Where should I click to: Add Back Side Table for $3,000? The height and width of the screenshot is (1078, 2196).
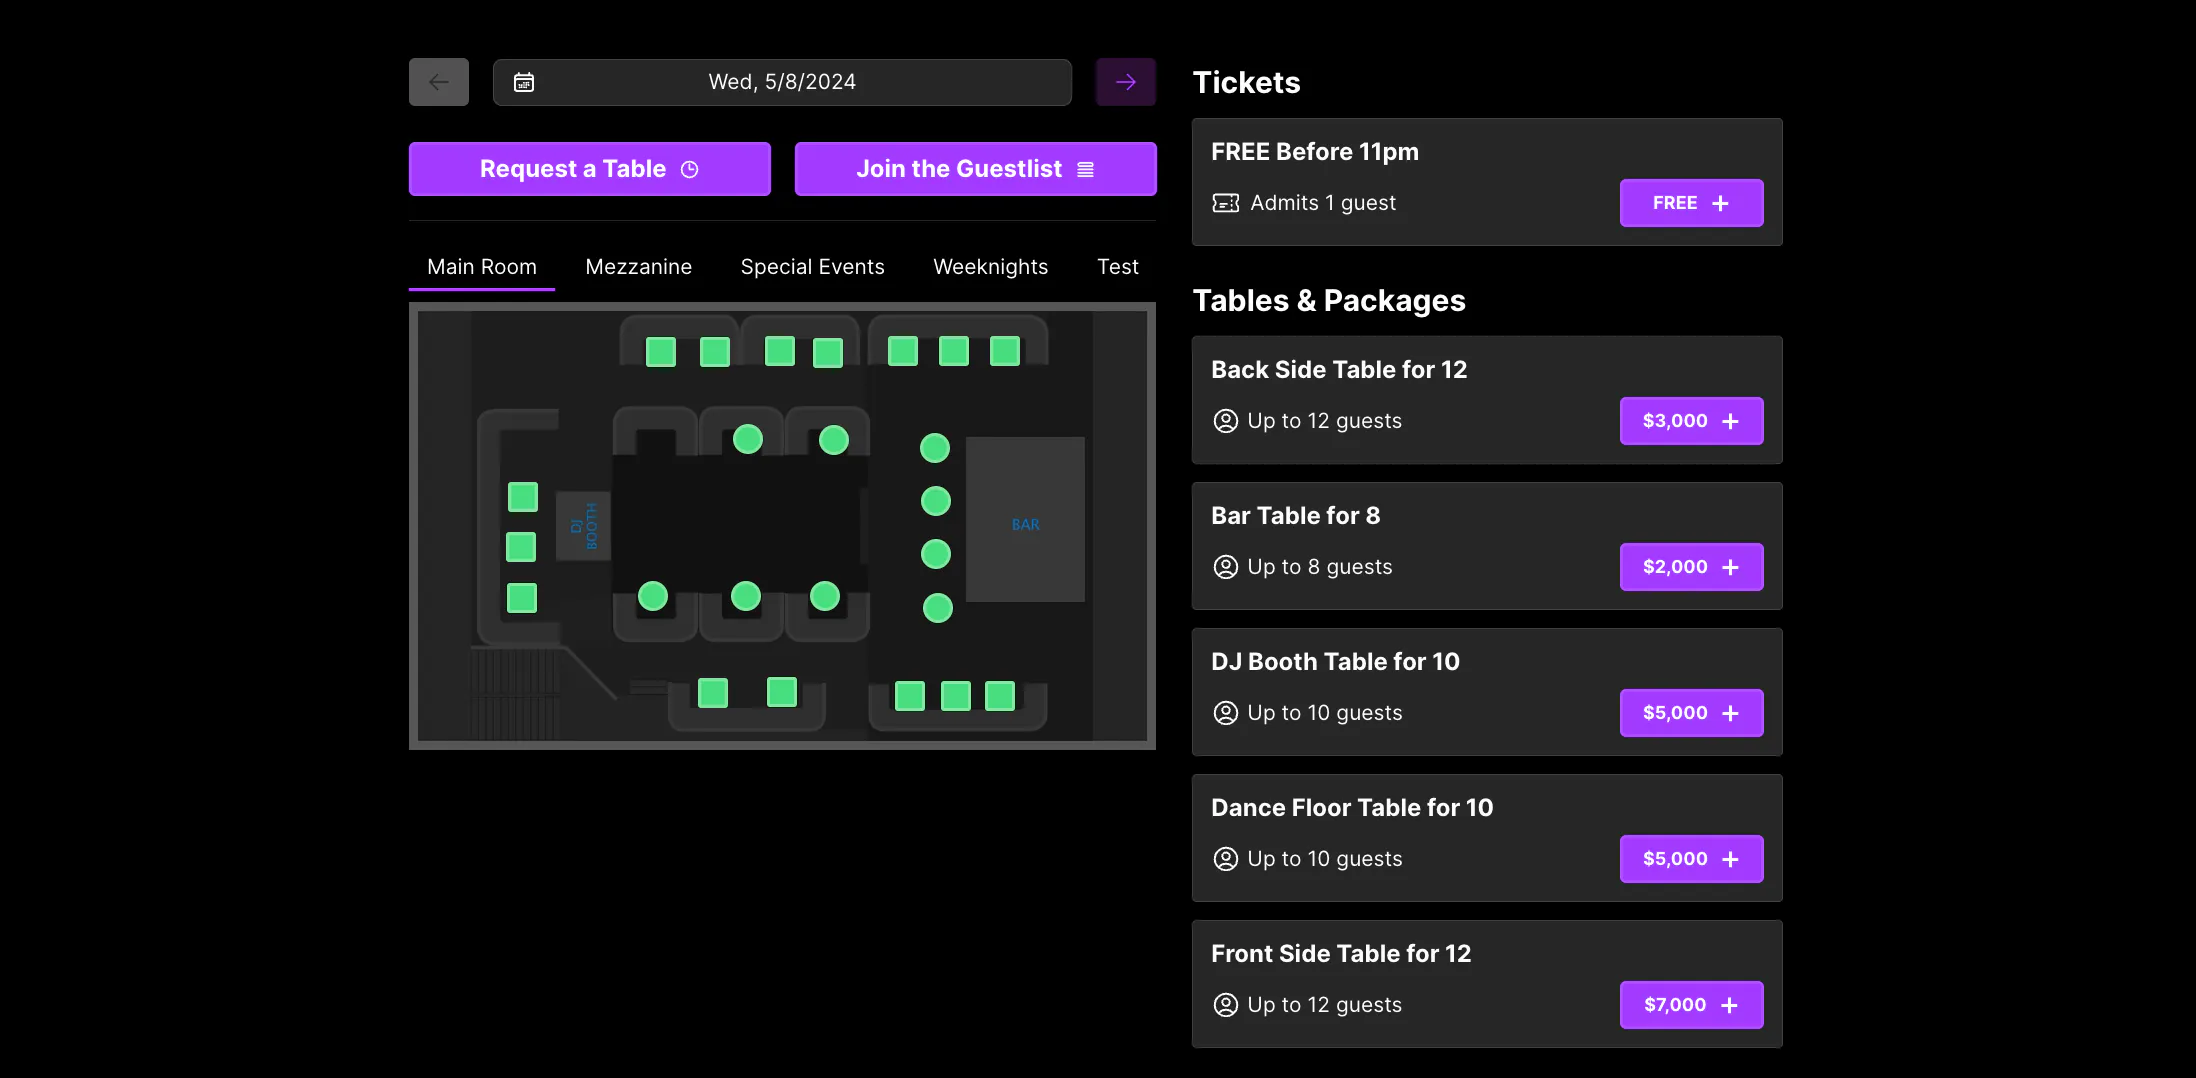(x=1690, y=421)
